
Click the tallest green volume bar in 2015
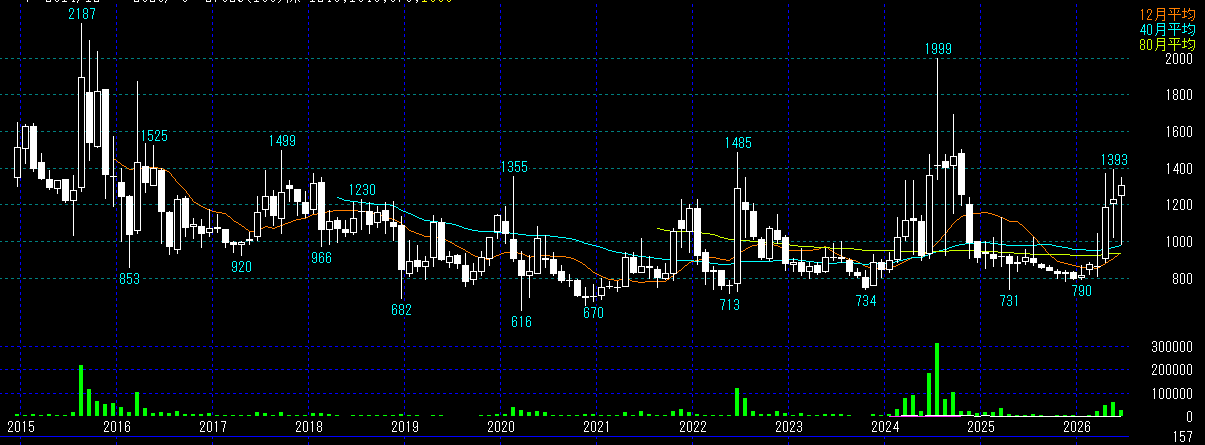tap(81, 390)
